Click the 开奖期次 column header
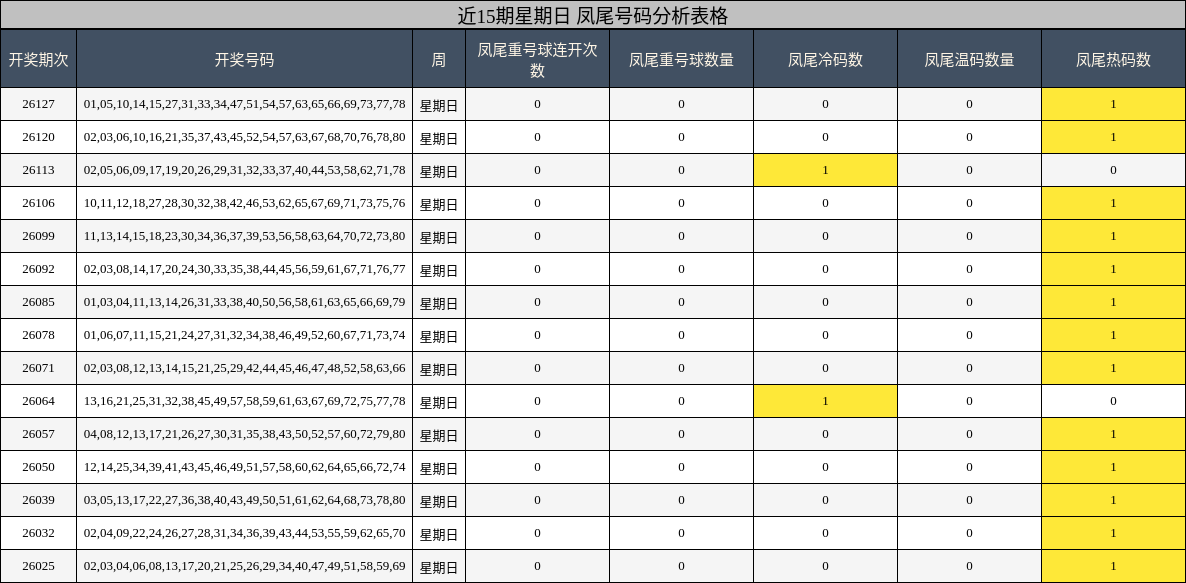Viewport: 1186px width, 583px height. tap(39, 59)
